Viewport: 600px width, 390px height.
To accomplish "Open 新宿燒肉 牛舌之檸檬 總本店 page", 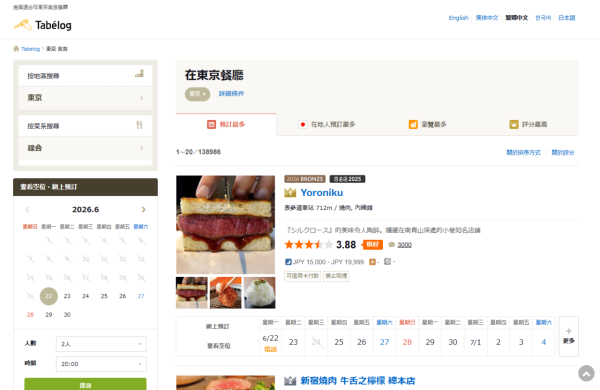I will click(x=357, y=381).
